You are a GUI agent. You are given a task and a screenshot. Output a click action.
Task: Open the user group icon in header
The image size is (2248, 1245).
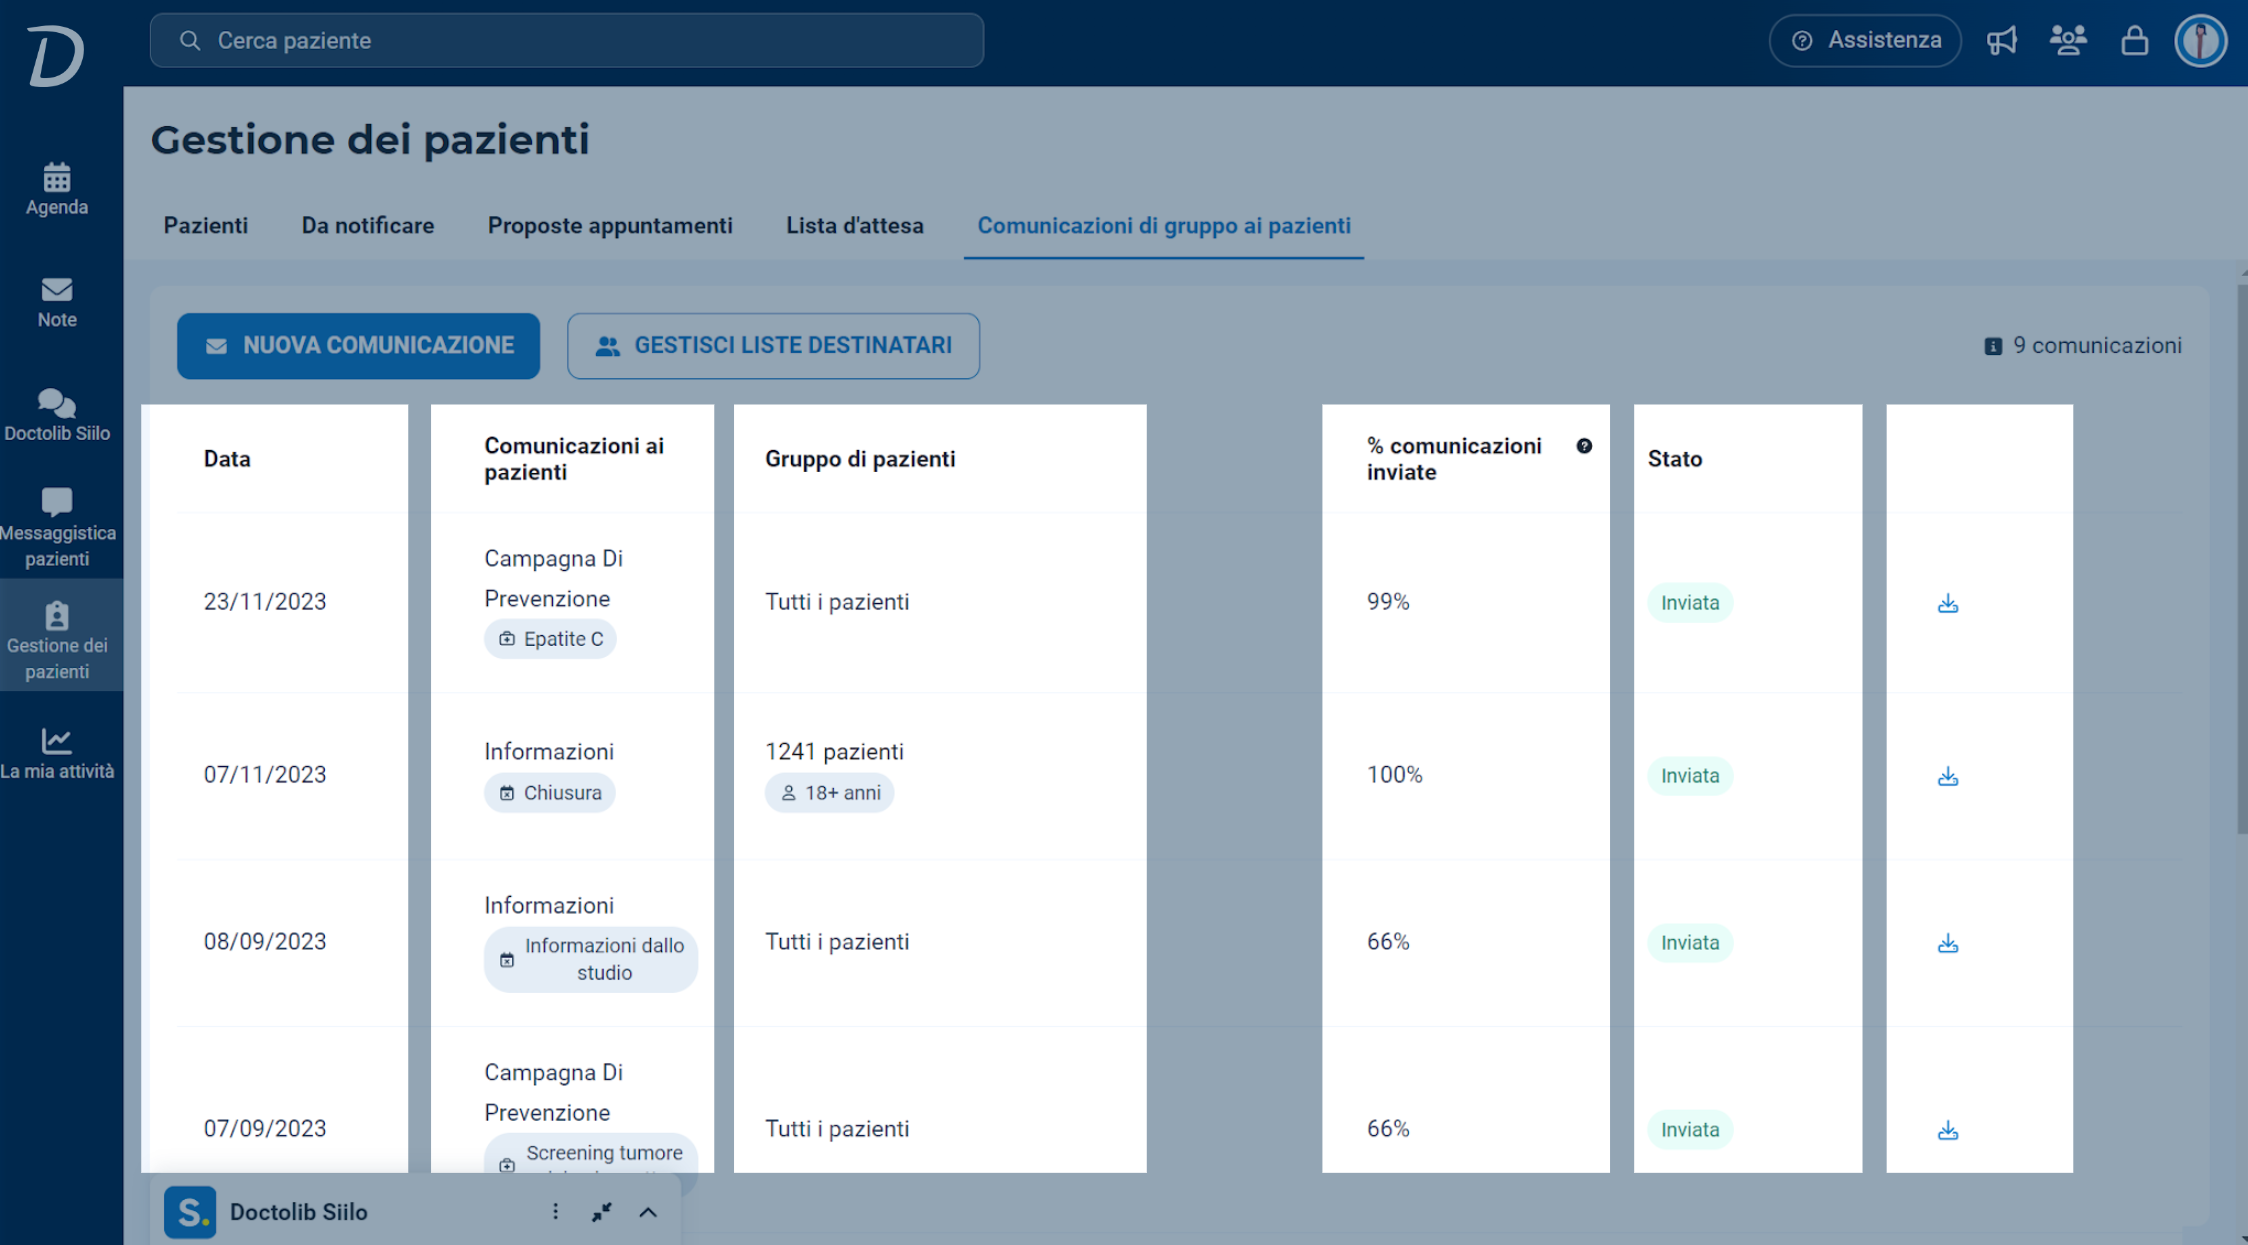click(2068, 41)
